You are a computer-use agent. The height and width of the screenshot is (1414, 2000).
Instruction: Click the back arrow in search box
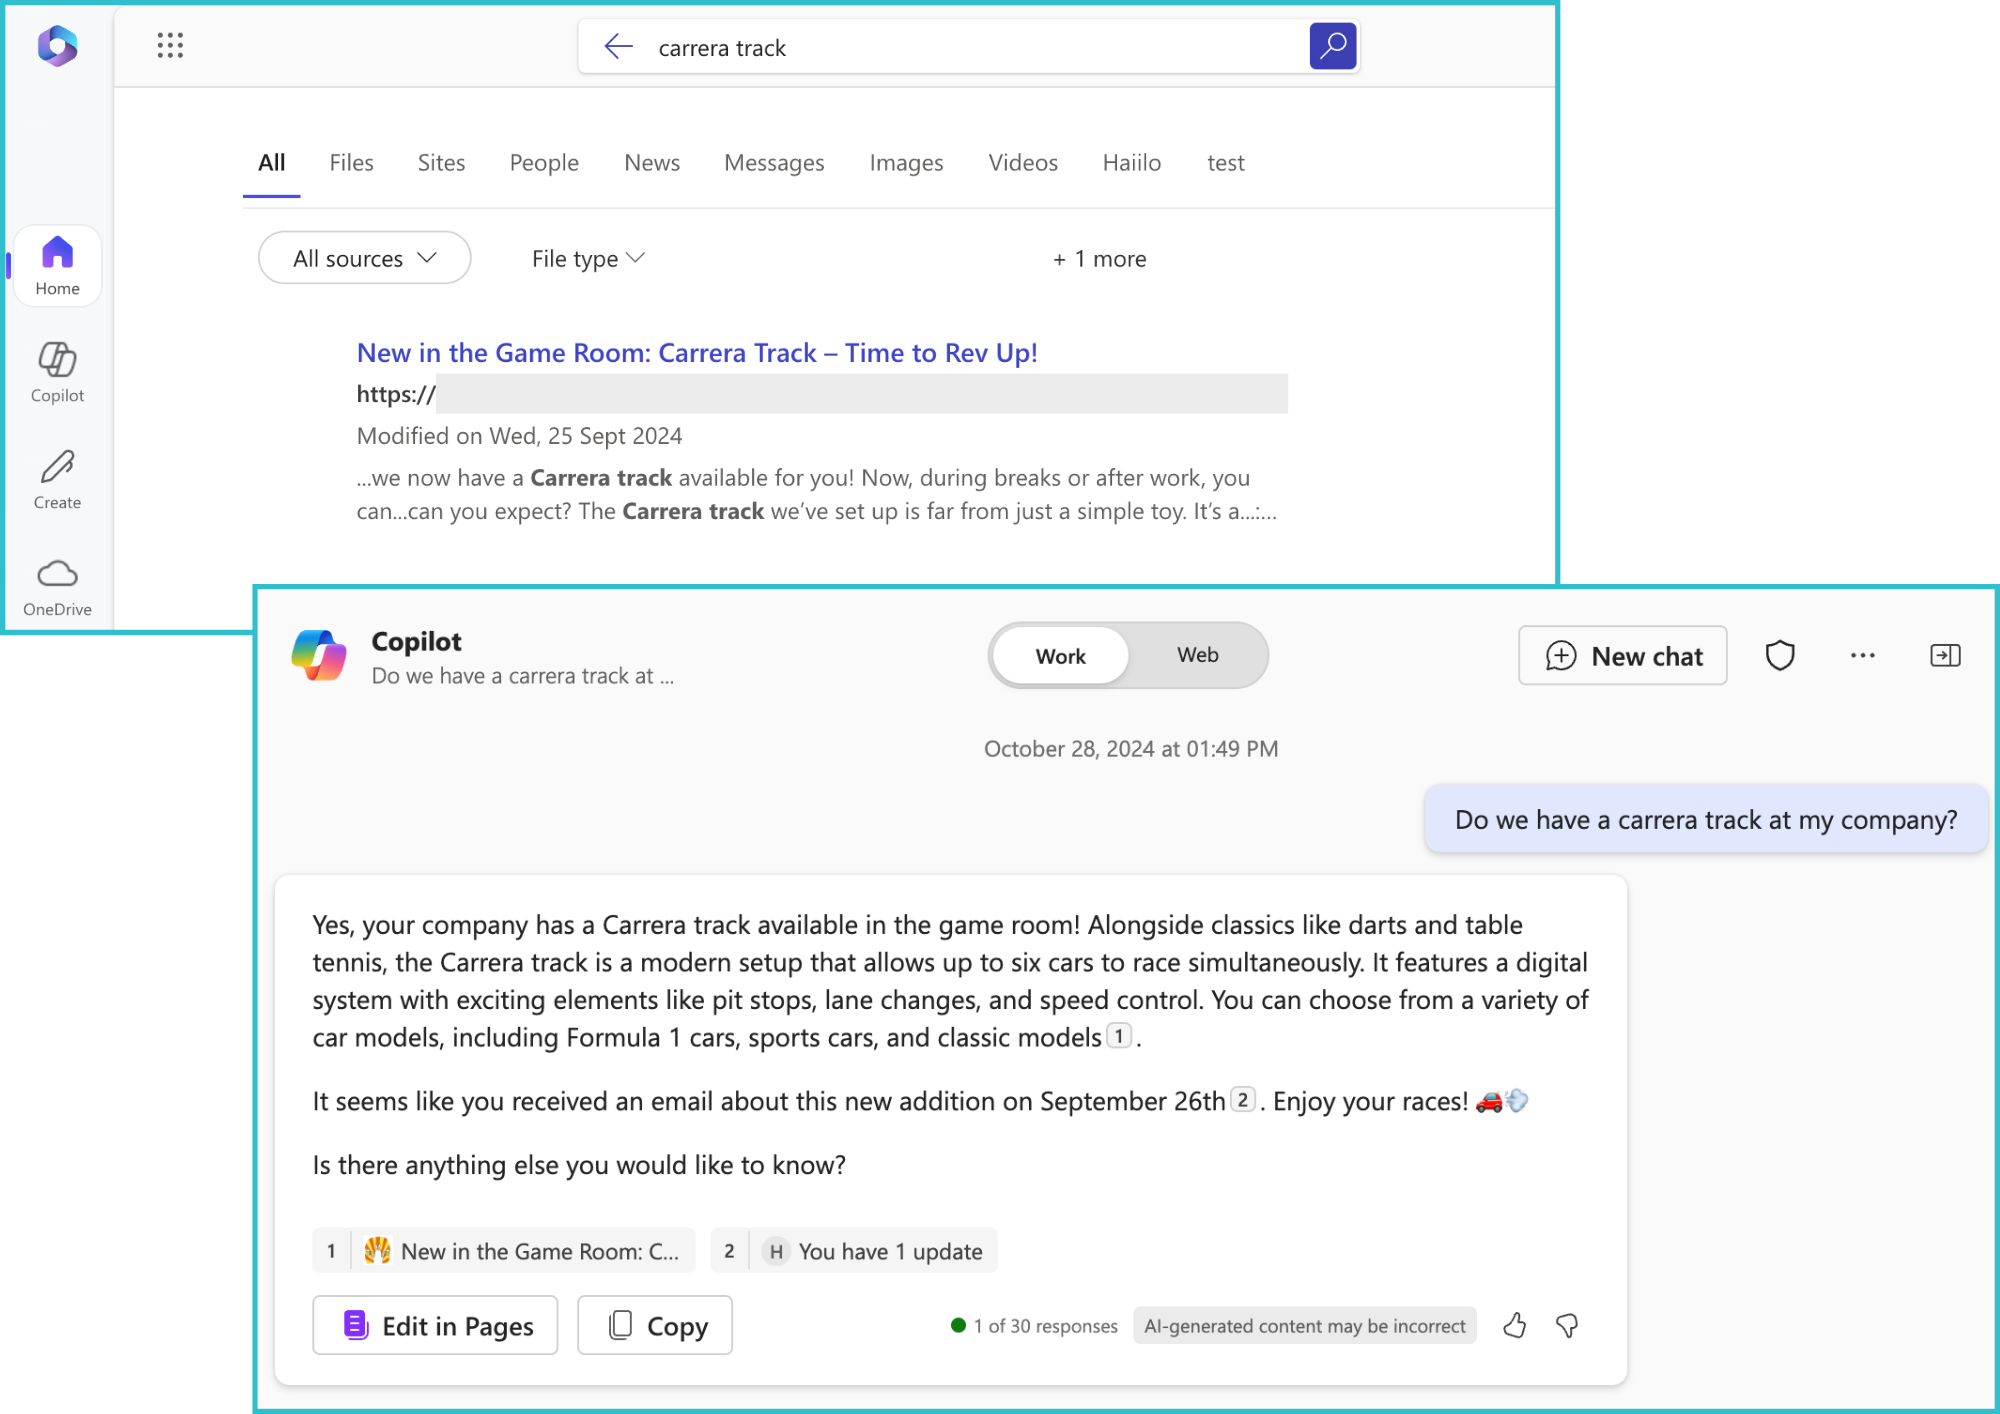[x=618, y=46]
